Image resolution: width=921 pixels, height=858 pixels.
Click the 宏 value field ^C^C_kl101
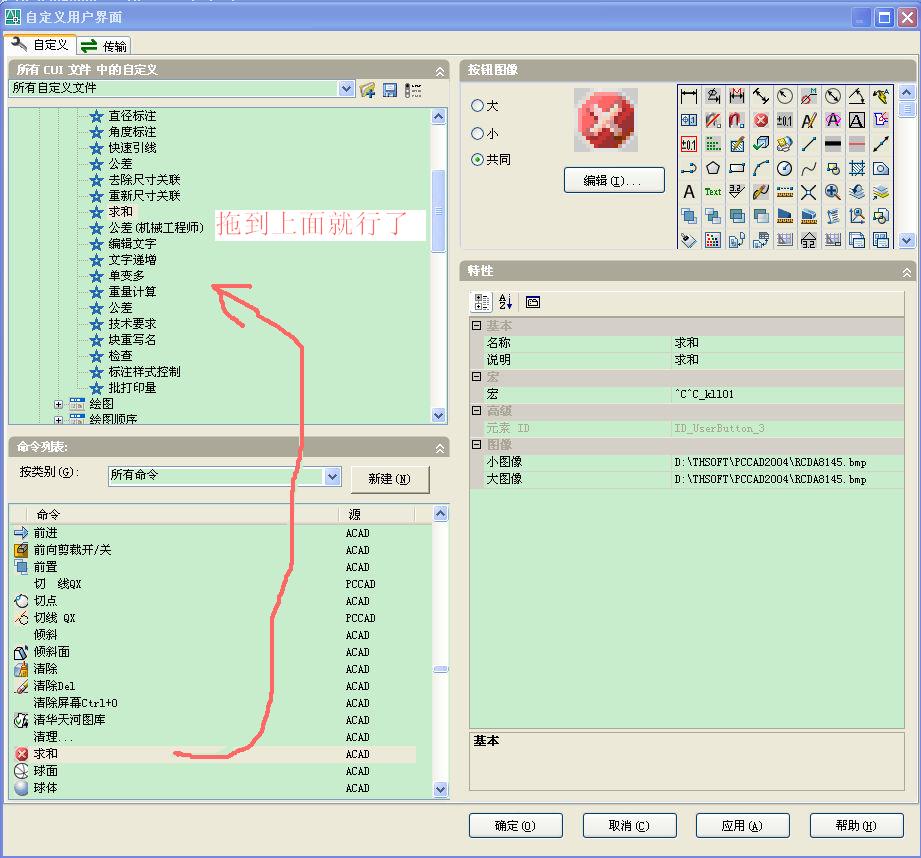788,394
